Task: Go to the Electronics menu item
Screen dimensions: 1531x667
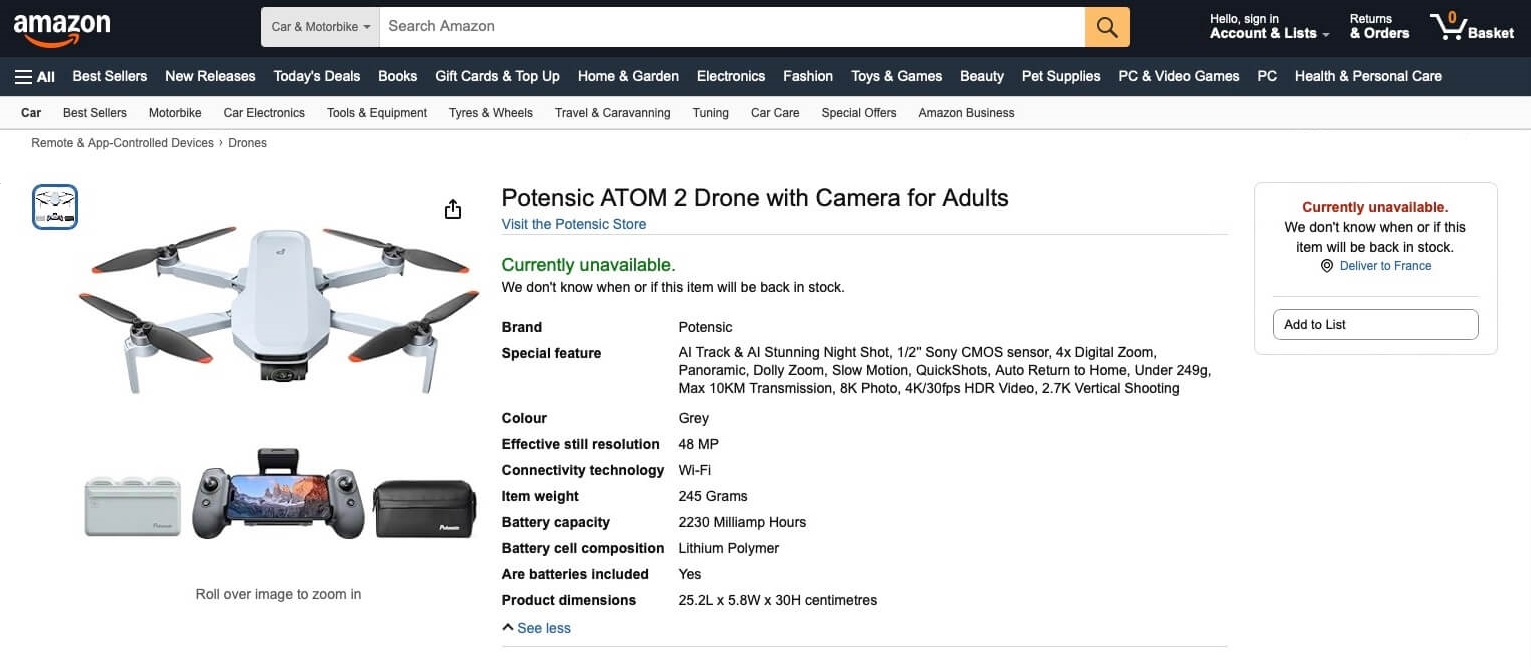Action: [731, 76]
